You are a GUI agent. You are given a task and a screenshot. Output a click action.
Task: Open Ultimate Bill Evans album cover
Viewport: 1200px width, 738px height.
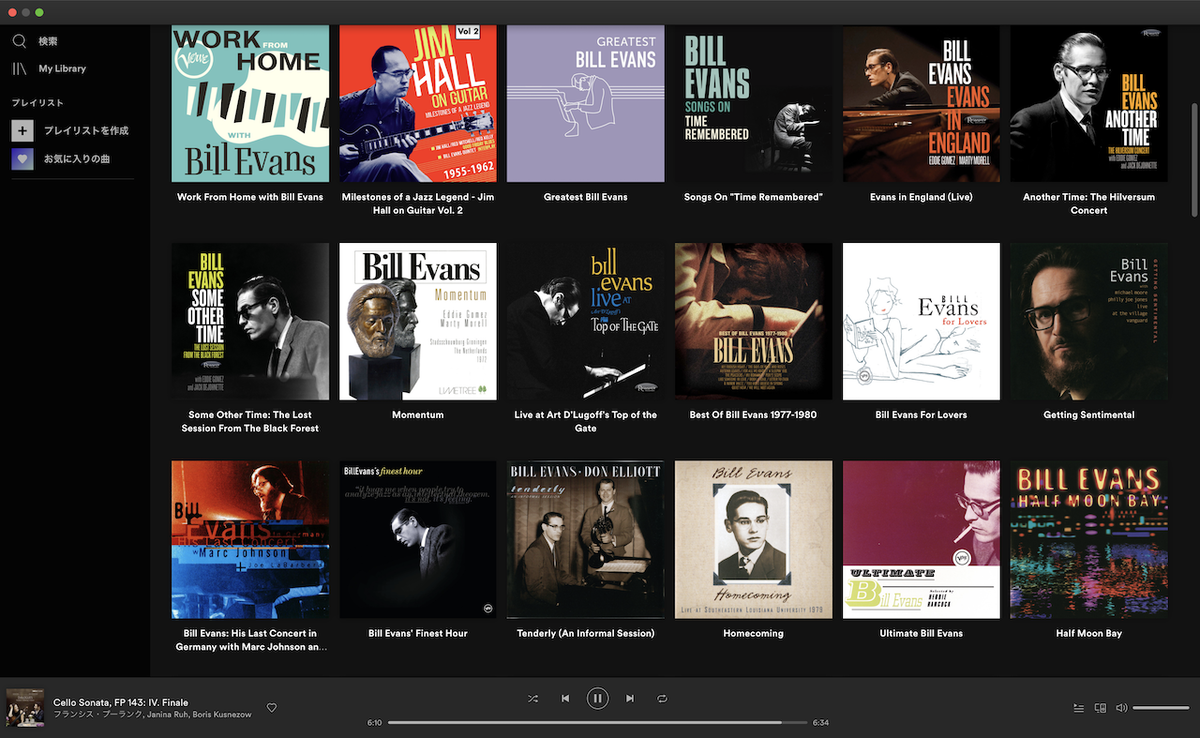tap(921, 539)
